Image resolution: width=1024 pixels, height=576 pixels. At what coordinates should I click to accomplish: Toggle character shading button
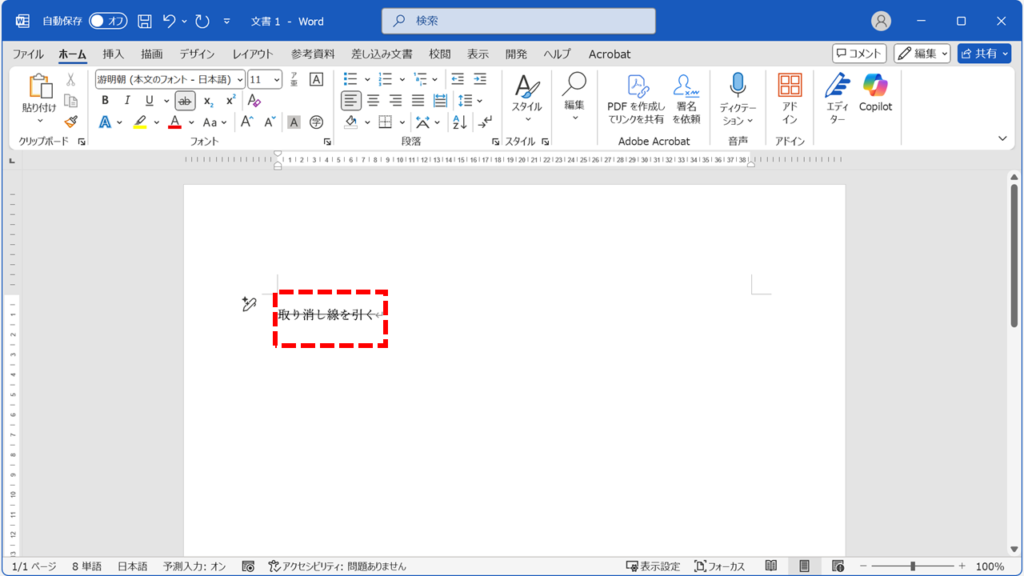pos(294,122)
